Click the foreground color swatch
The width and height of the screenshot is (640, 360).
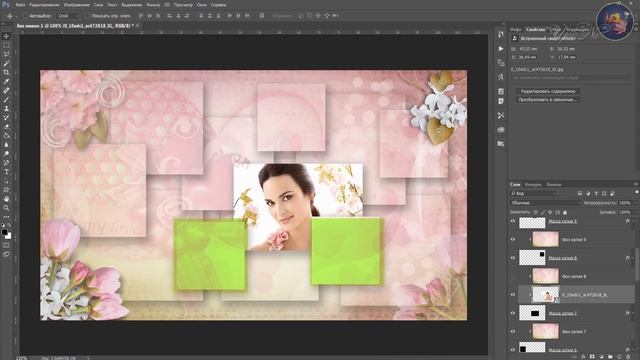tap(4, 232)
